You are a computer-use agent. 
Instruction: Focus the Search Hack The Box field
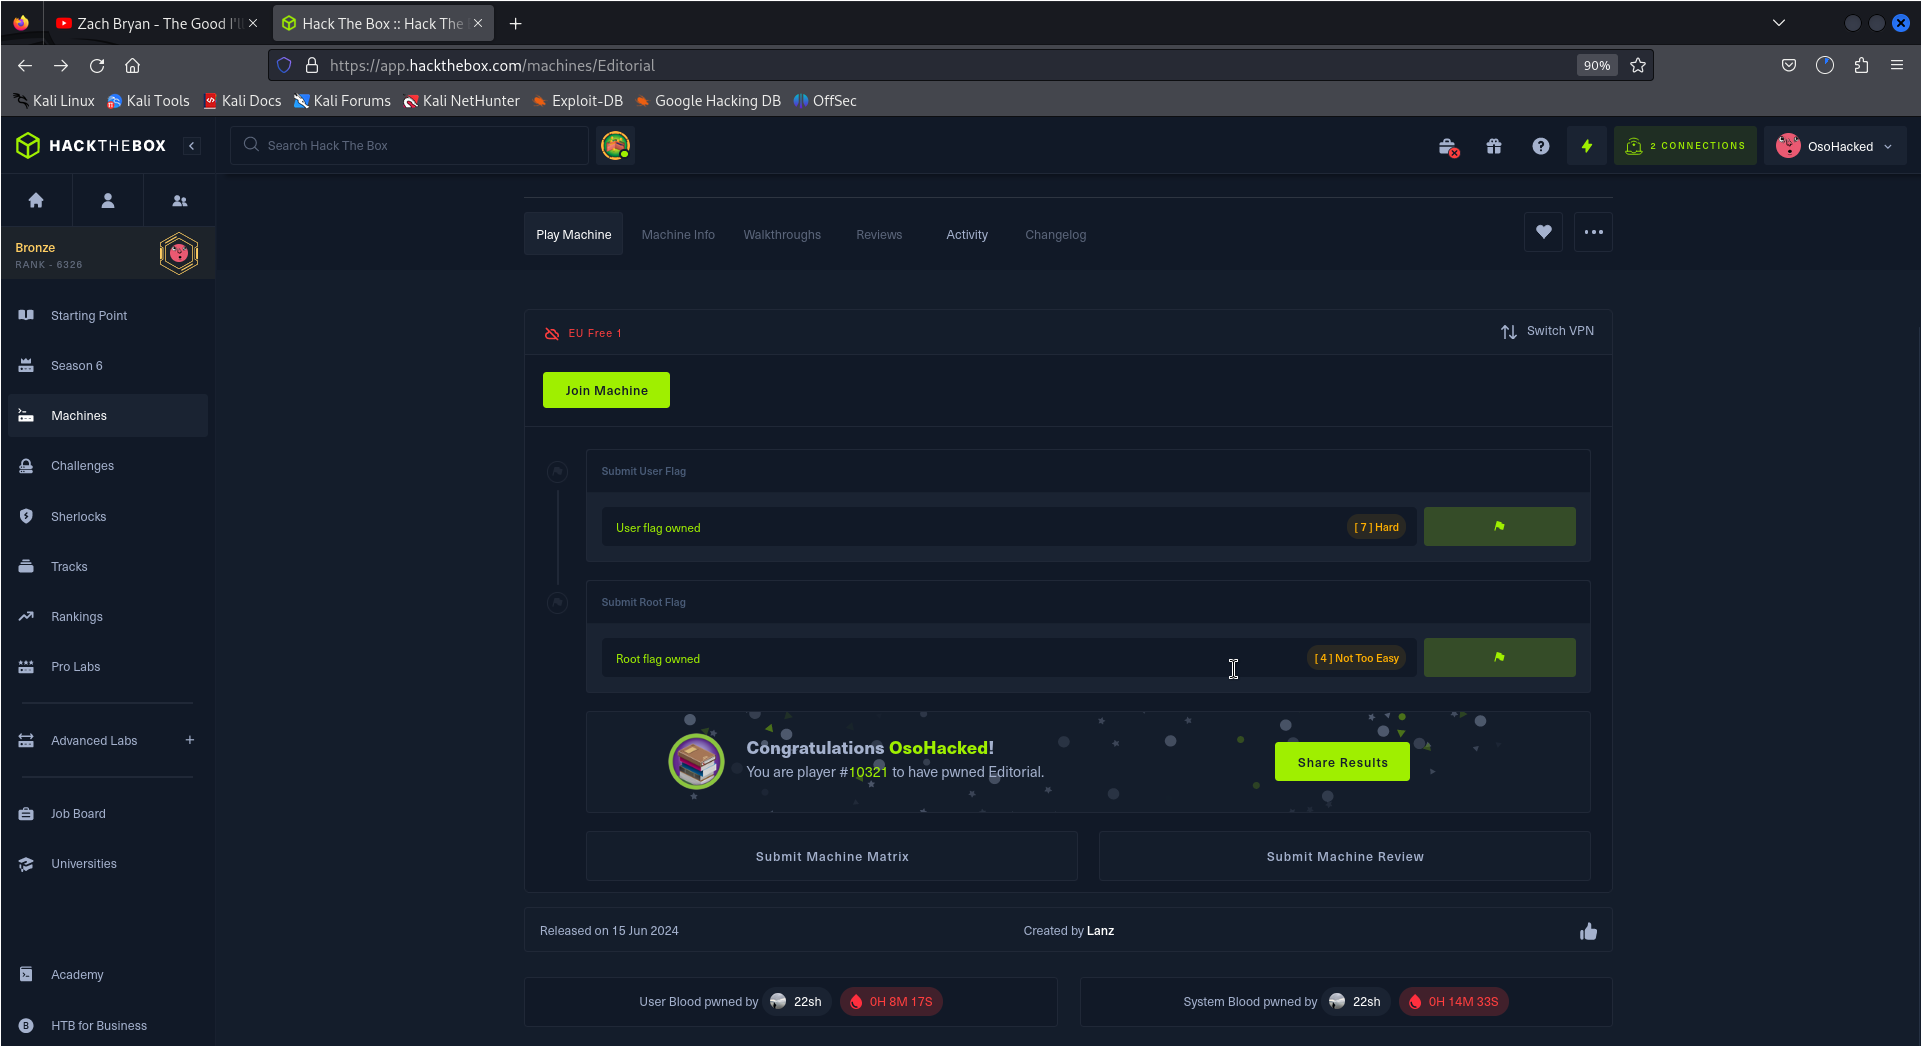pos(410,146)
